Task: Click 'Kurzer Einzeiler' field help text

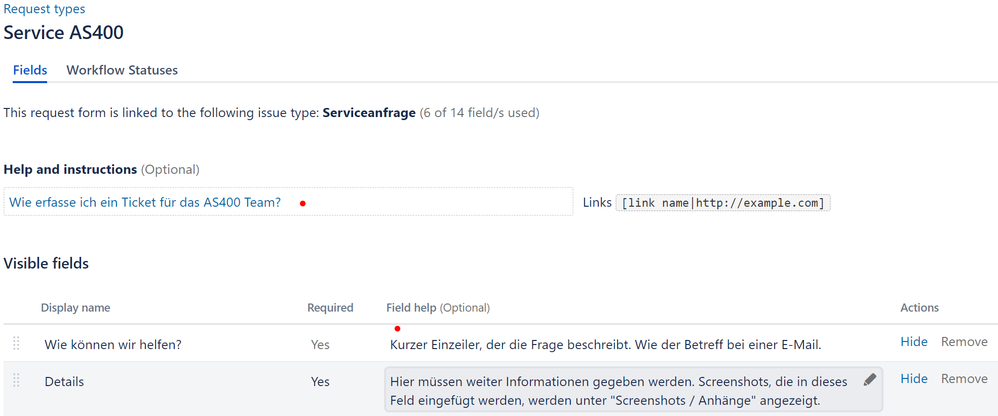Action: click(606, 345)
